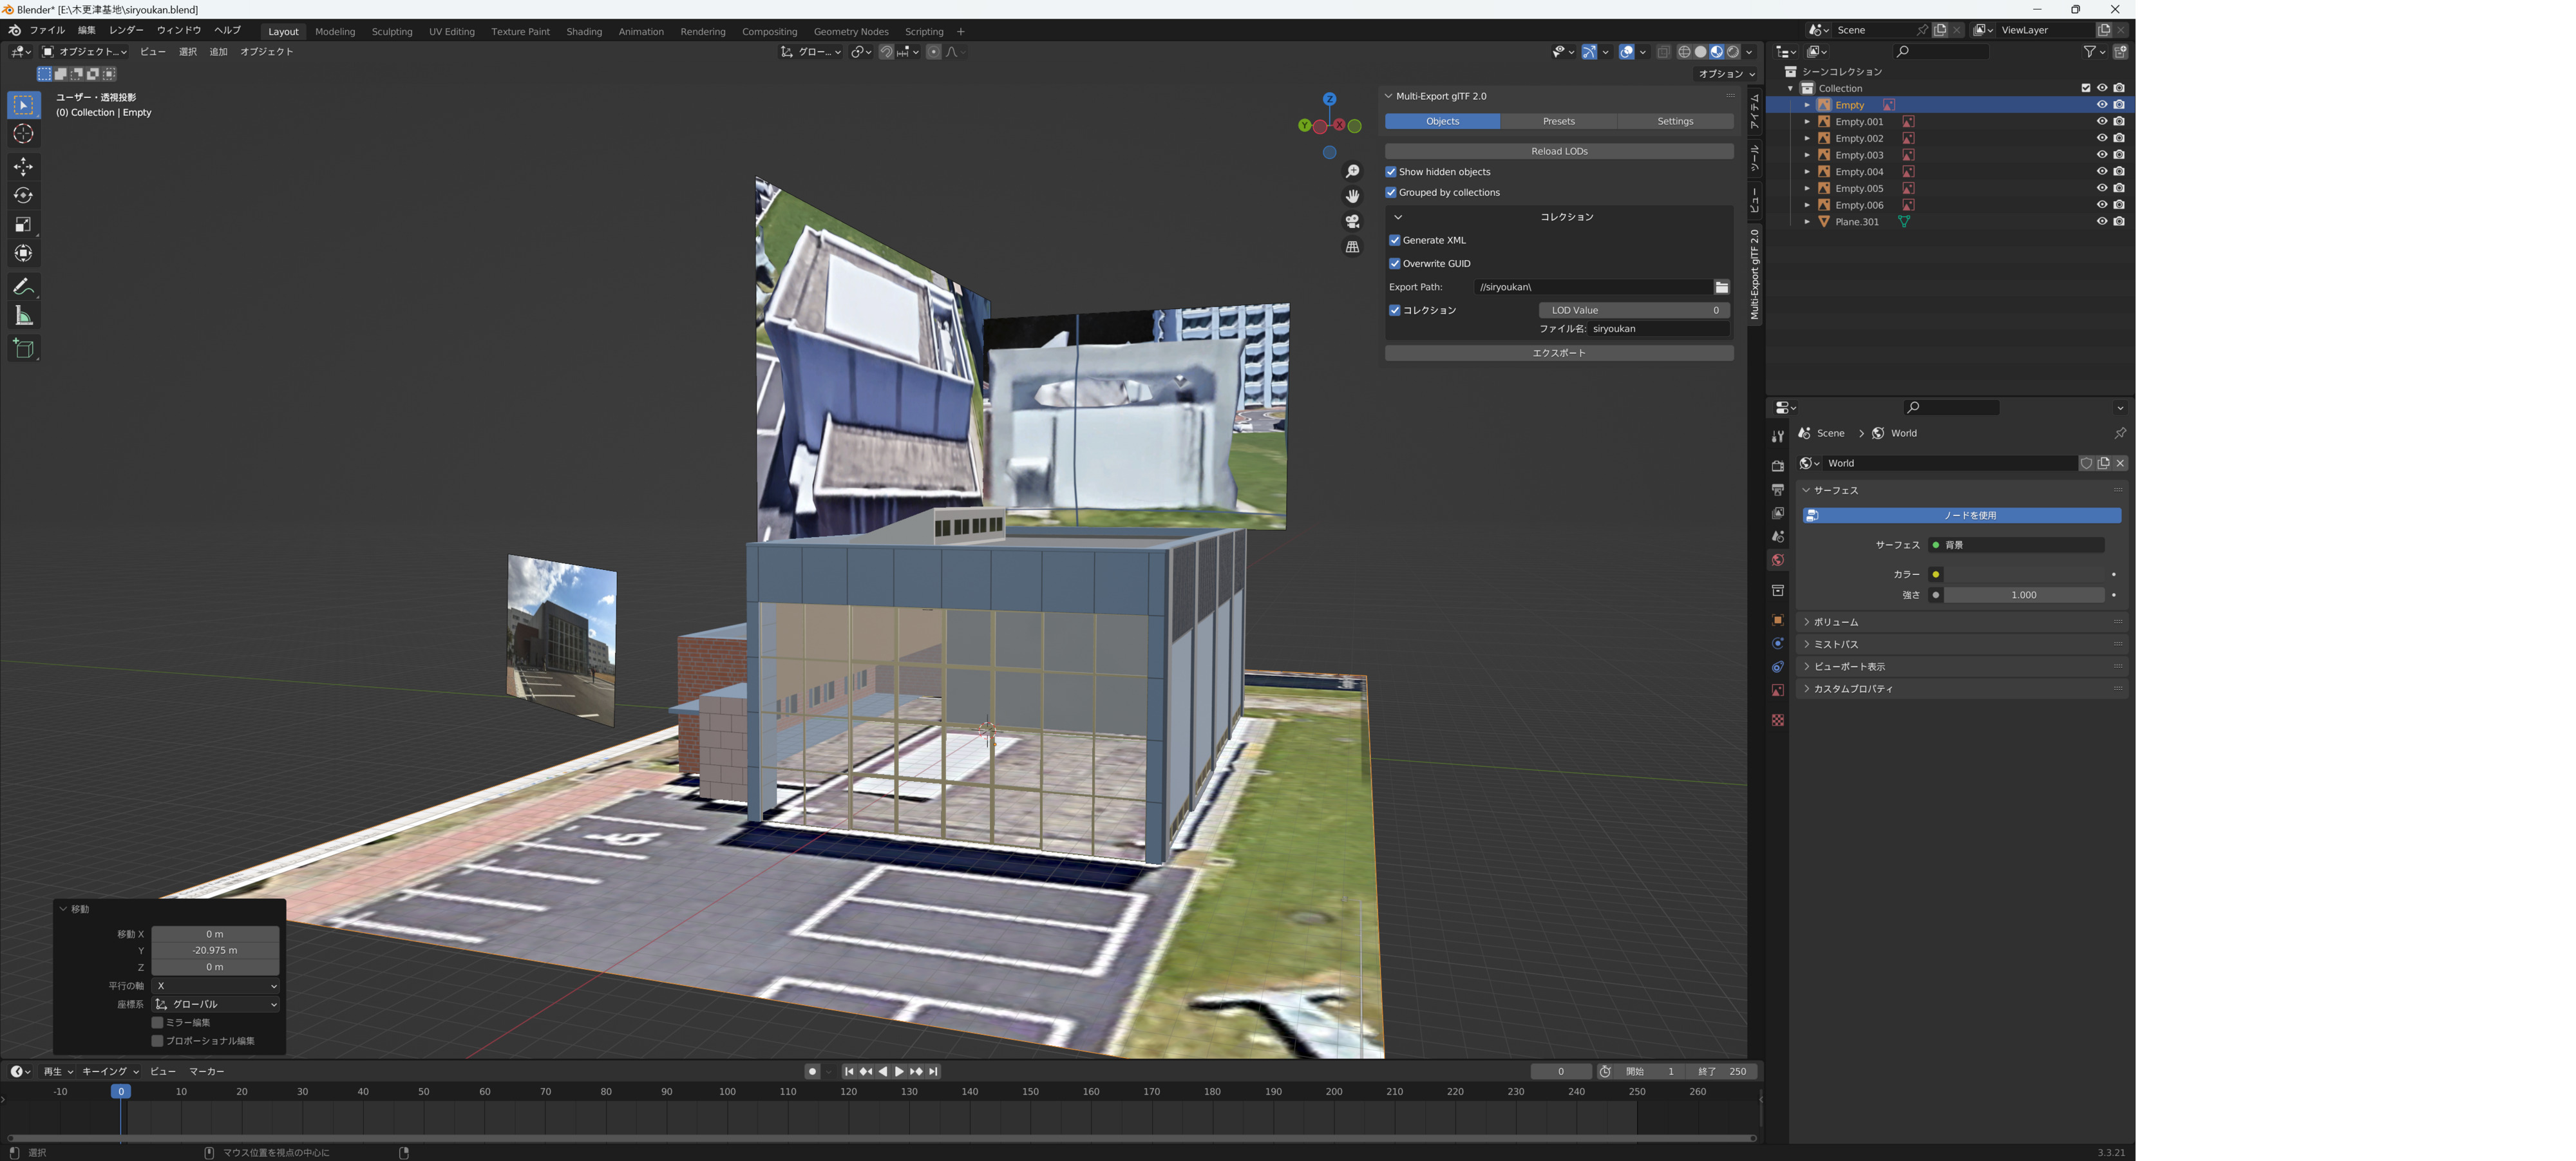This screenshot has height=1161, width=2576.
Task: Switch to the Modeling workspace tab
Action: 335,32
